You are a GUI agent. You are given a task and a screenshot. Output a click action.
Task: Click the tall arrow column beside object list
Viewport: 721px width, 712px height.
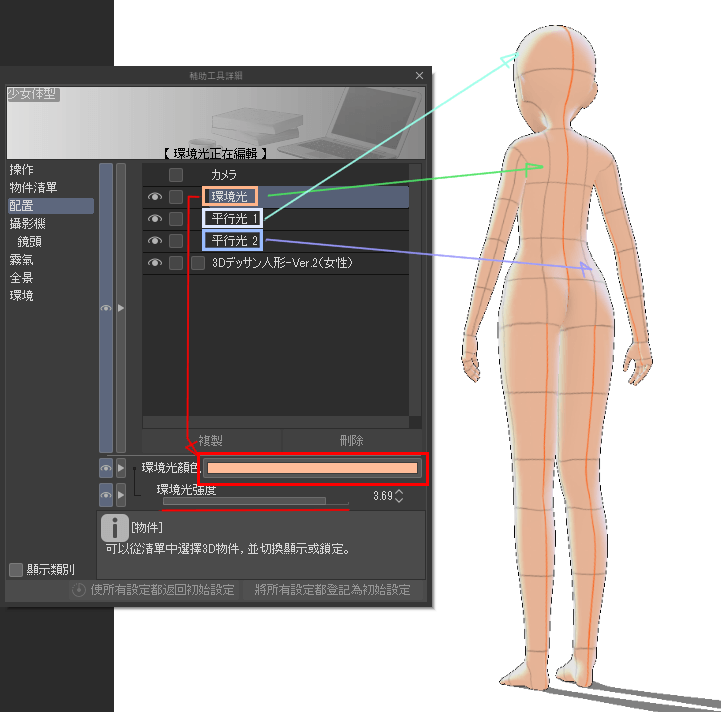pos(121,308)
